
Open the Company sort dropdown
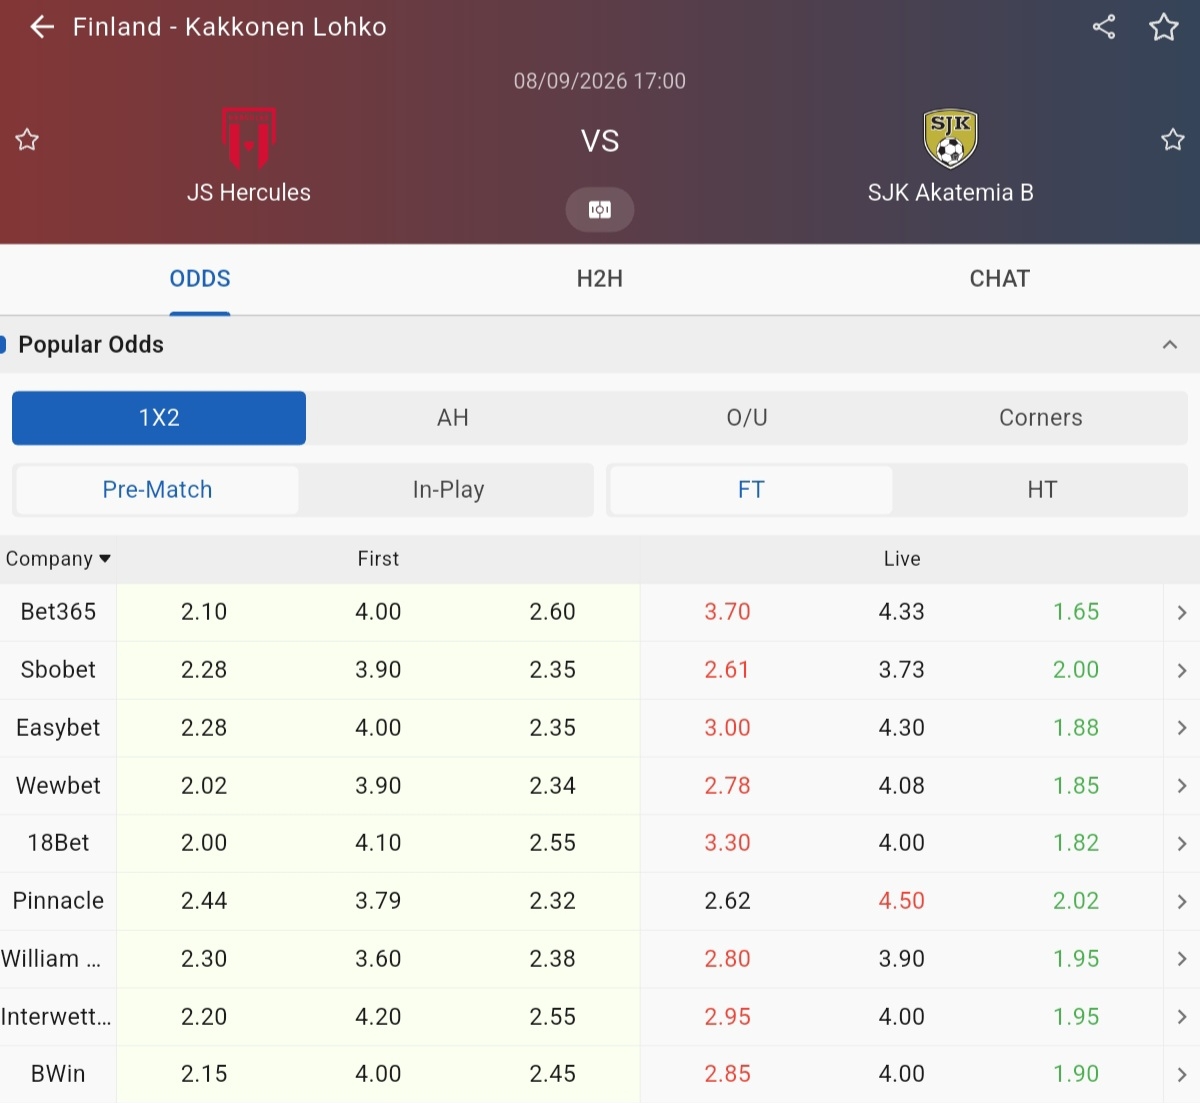(x=58, y=559)
